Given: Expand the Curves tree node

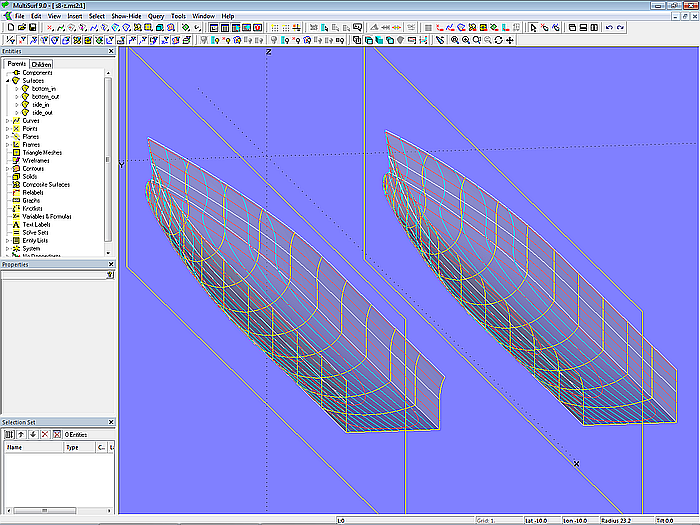Looking at the screenshot, I should click(8, 121).
